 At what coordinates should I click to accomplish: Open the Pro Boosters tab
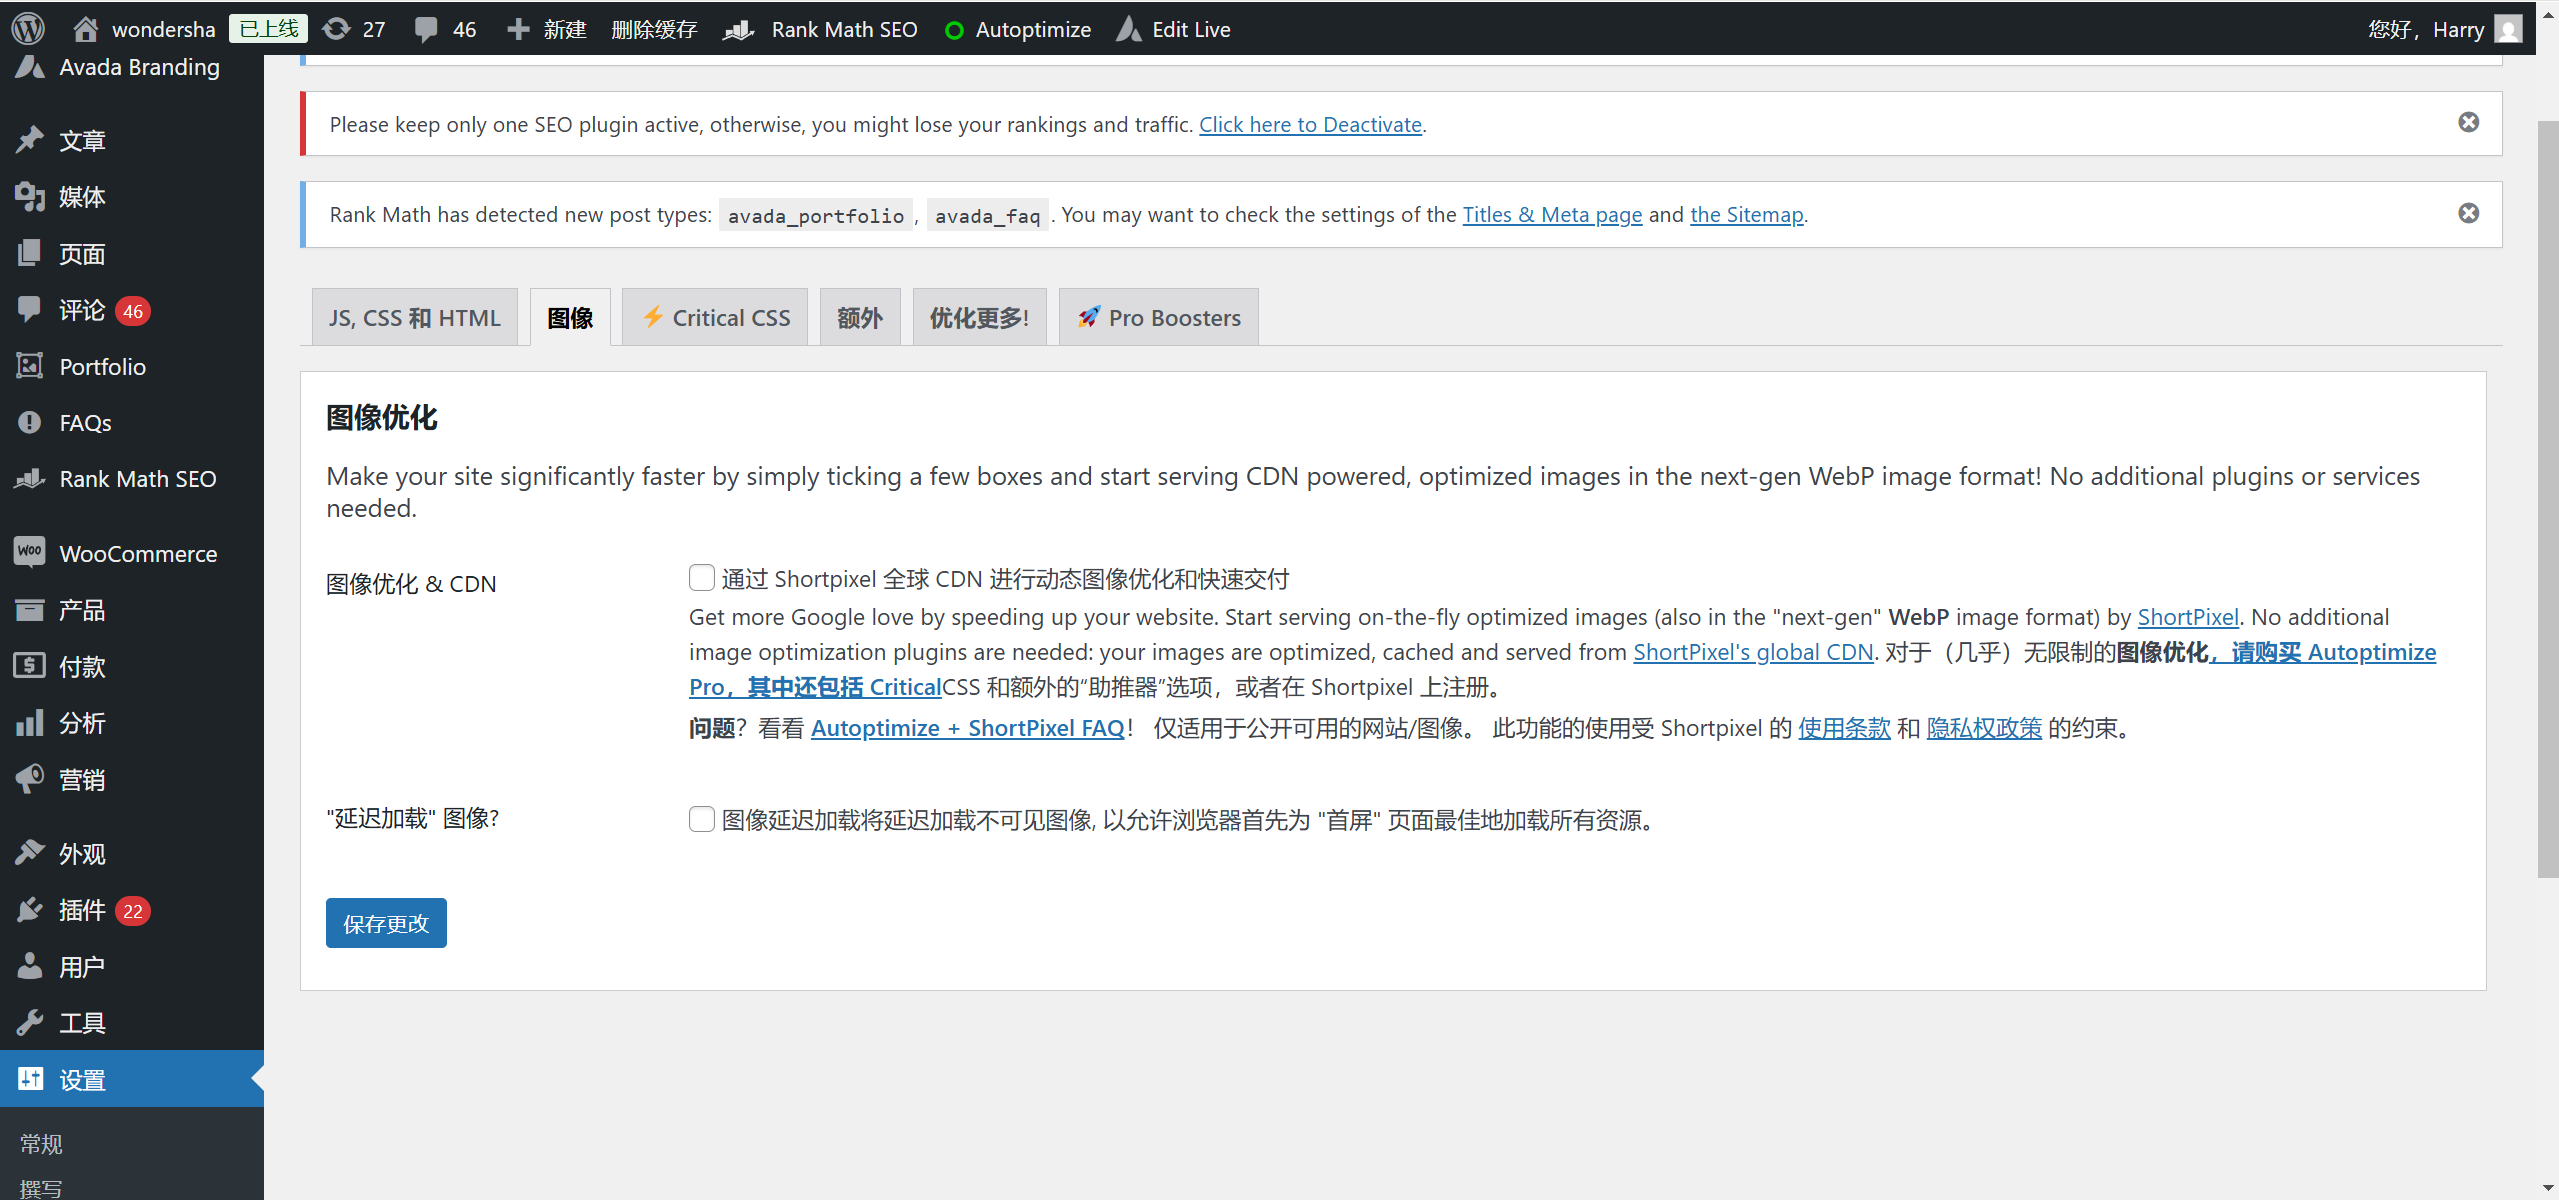(1158, 316)
